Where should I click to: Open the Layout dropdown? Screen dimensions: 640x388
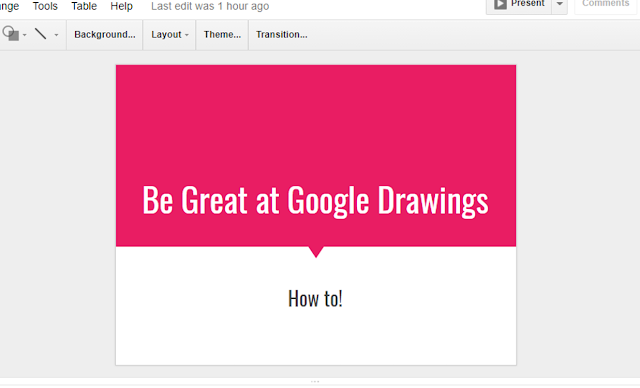[x=170, y=35]
